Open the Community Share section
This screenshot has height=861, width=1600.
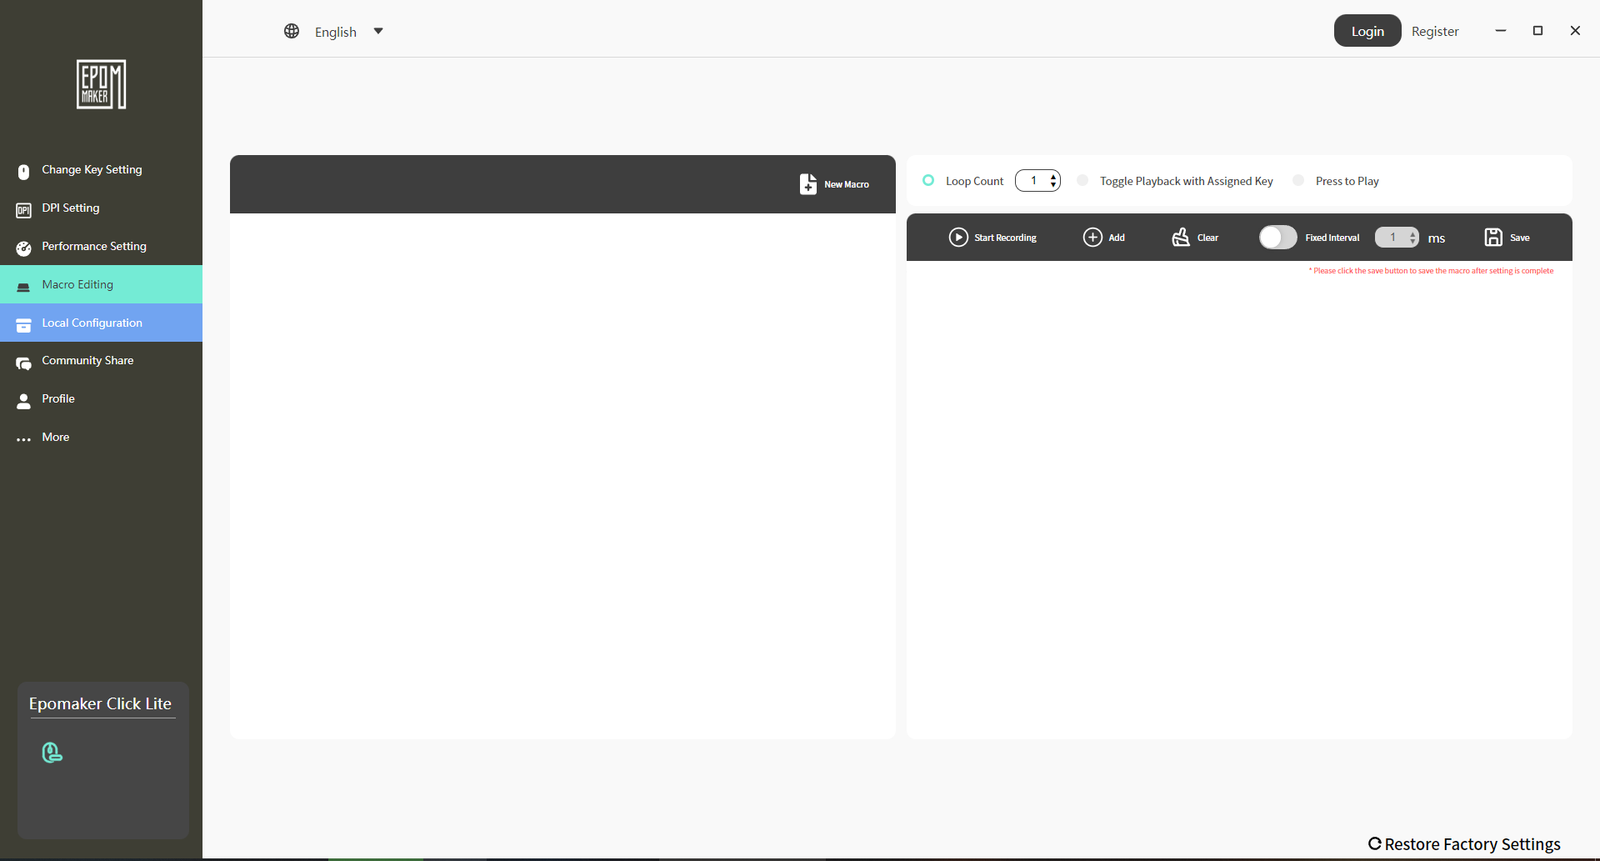88,361
